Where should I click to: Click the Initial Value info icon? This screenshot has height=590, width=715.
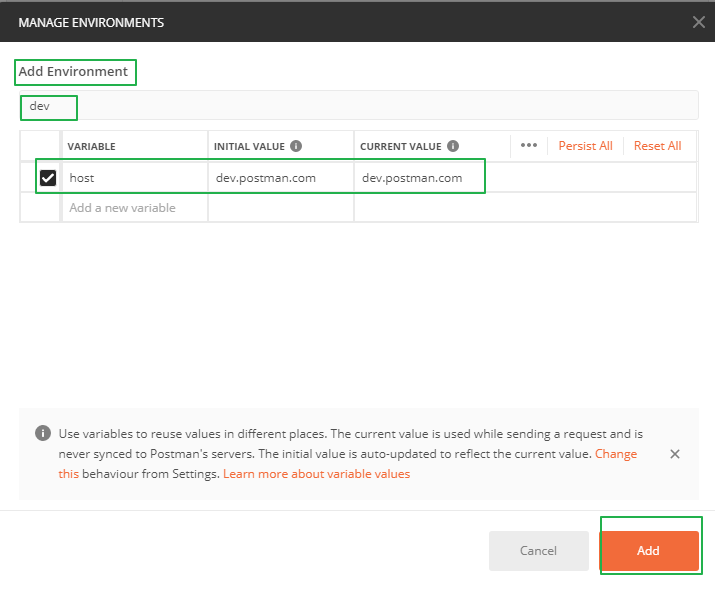[296, 146]
